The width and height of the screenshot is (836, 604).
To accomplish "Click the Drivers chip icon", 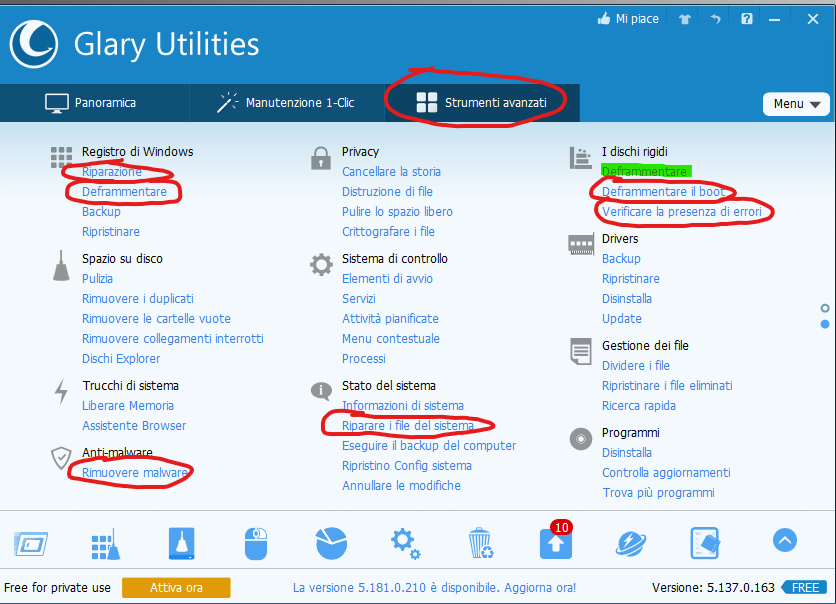I will pos(581,244).
